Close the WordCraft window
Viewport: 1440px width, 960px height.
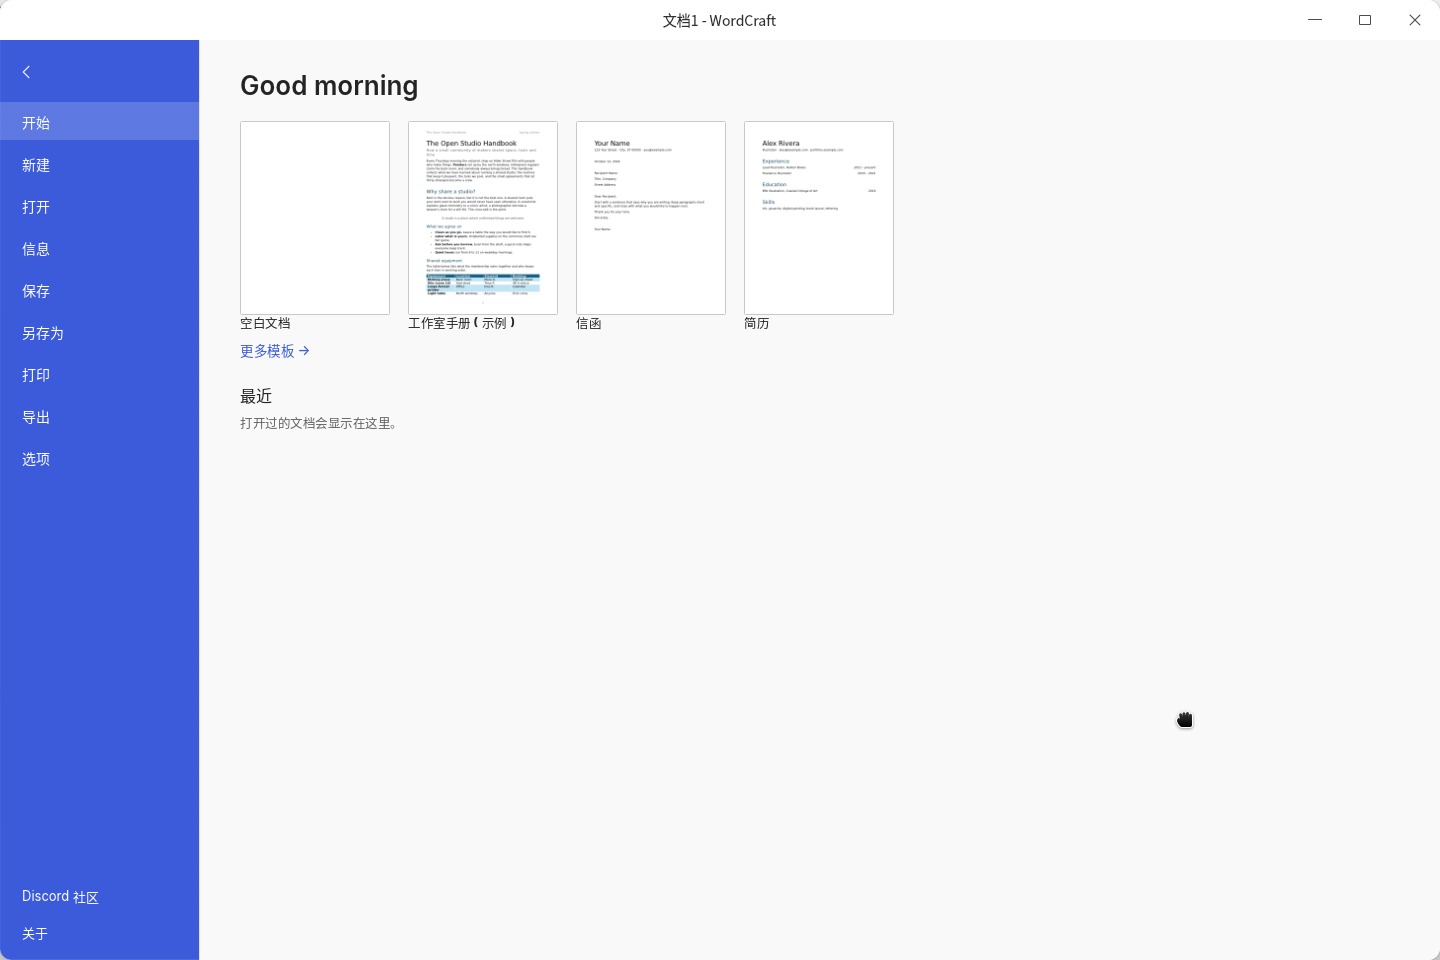1415,20
